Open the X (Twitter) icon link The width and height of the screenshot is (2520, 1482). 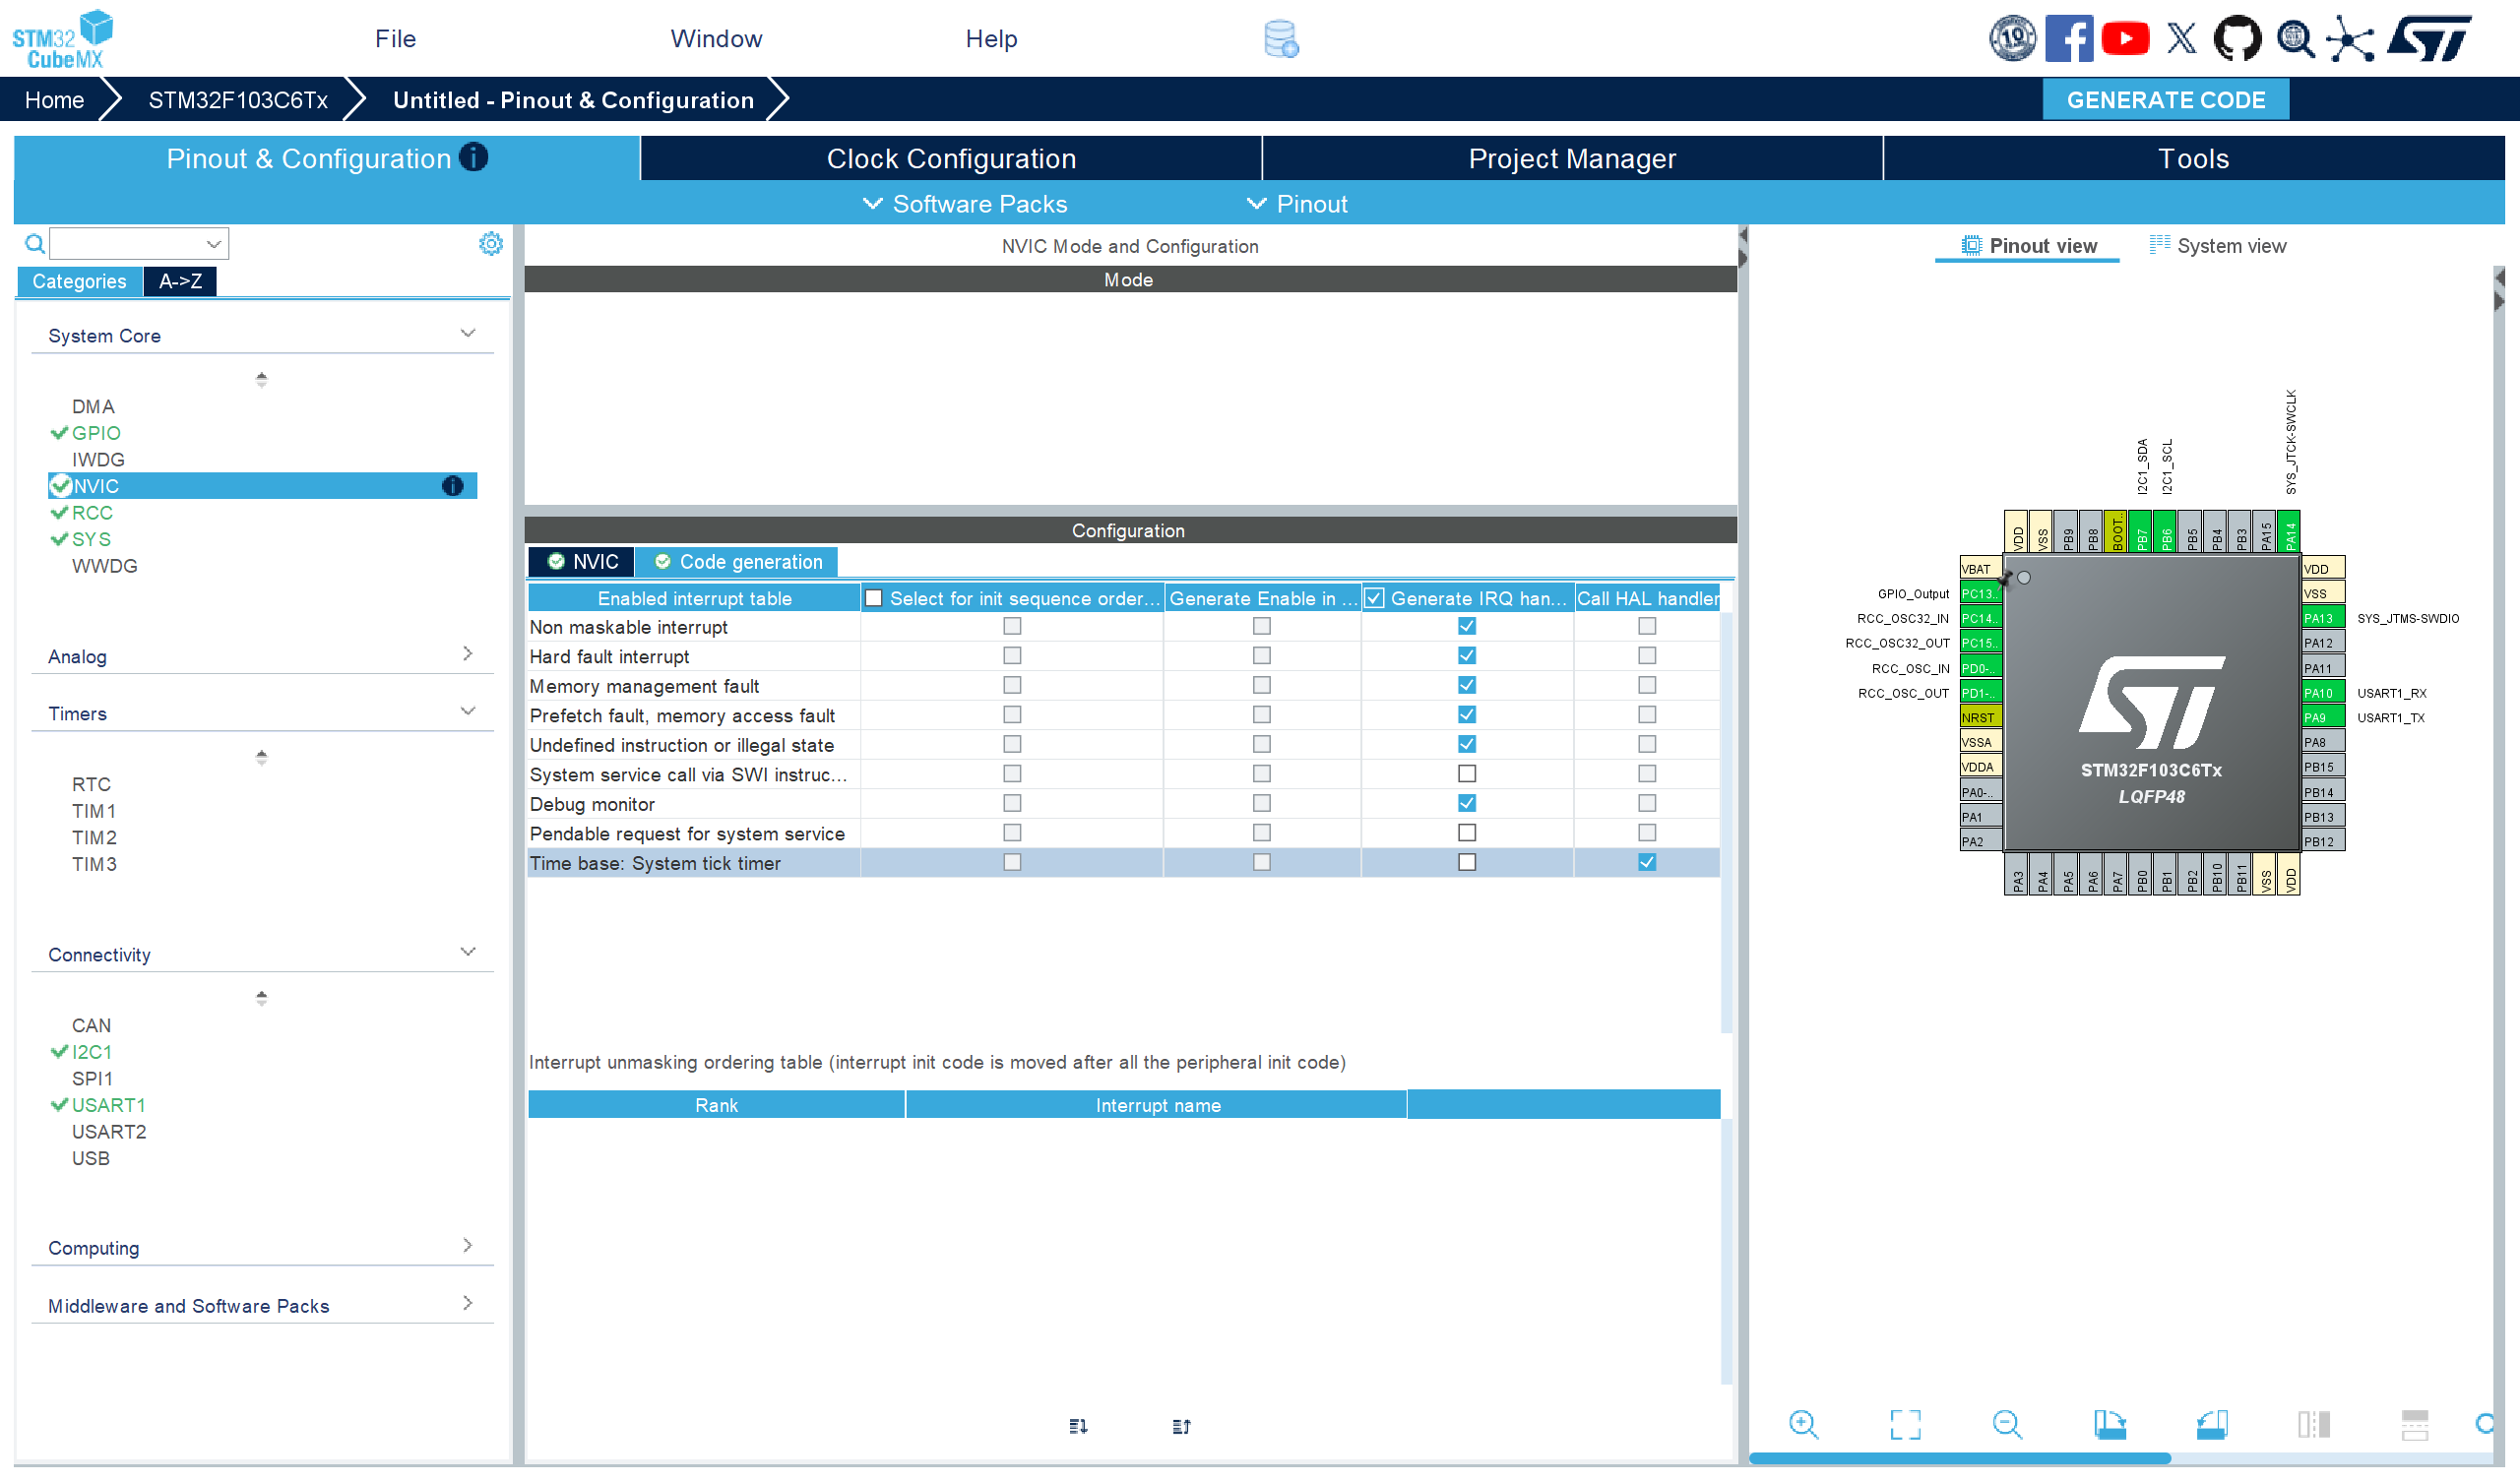pos(2181,39)
